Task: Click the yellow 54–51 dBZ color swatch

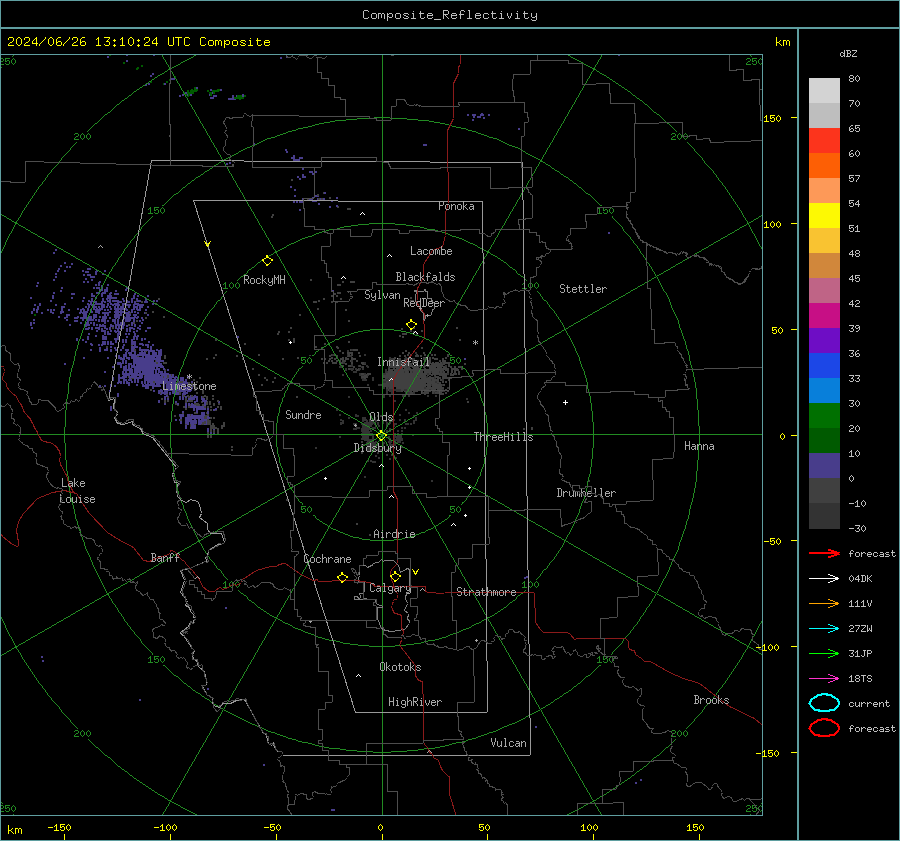Action: (x=824, y=216)
